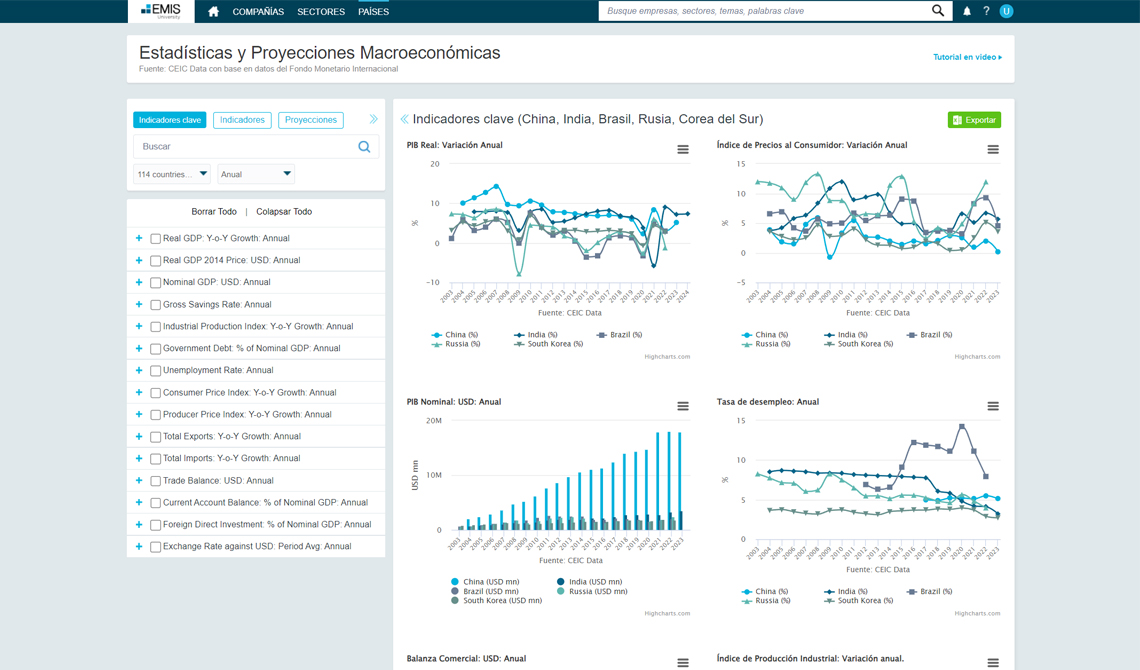
Task: Open PIB Nominal chart context menu
Action: coord(683,406)
